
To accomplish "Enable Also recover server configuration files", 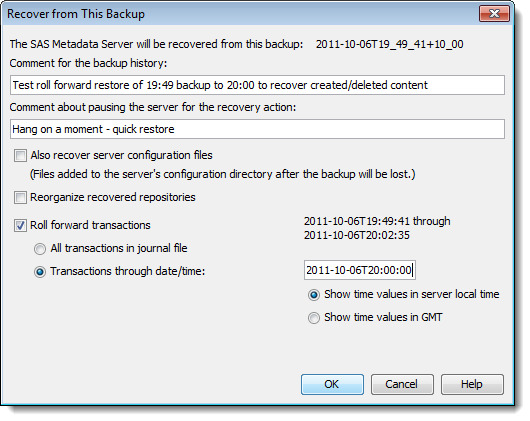I will [20, 155].
